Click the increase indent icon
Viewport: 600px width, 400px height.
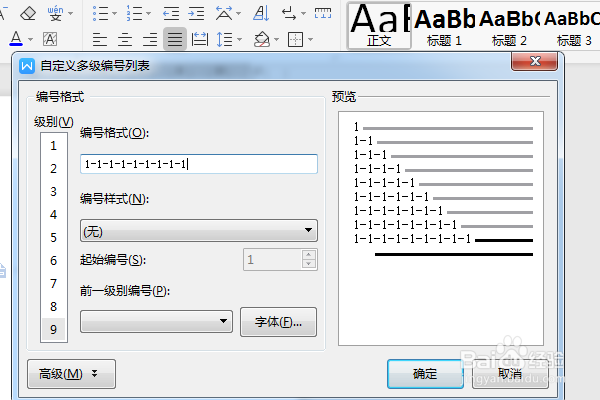coord(196,14)
